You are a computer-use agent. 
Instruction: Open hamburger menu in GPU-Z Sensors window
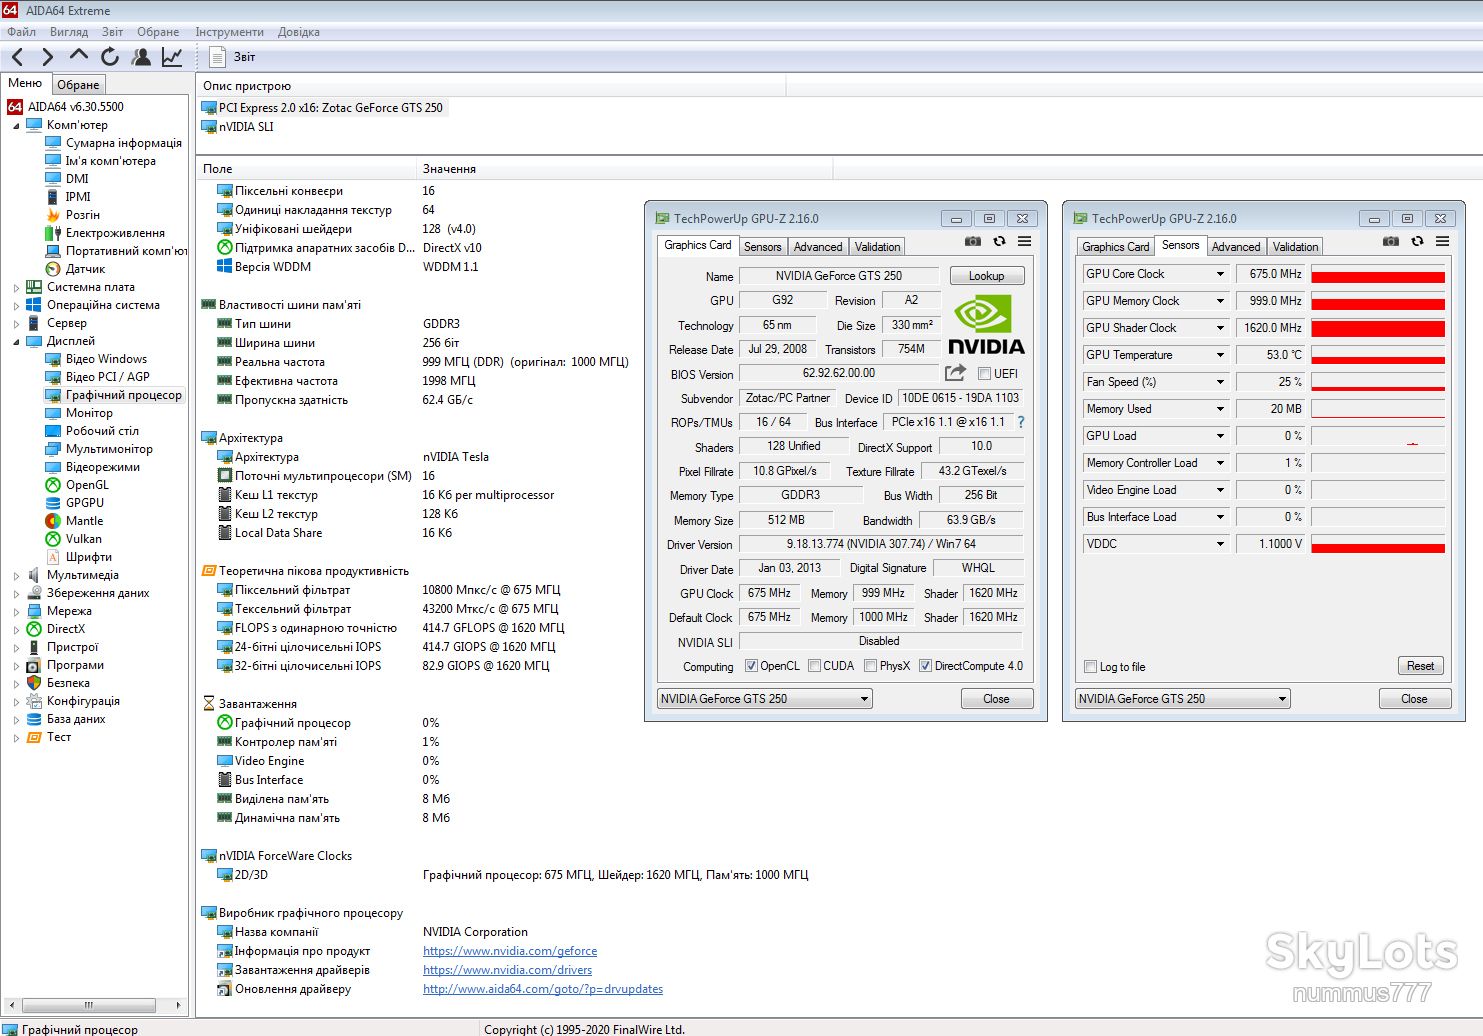pos(1442,241)
